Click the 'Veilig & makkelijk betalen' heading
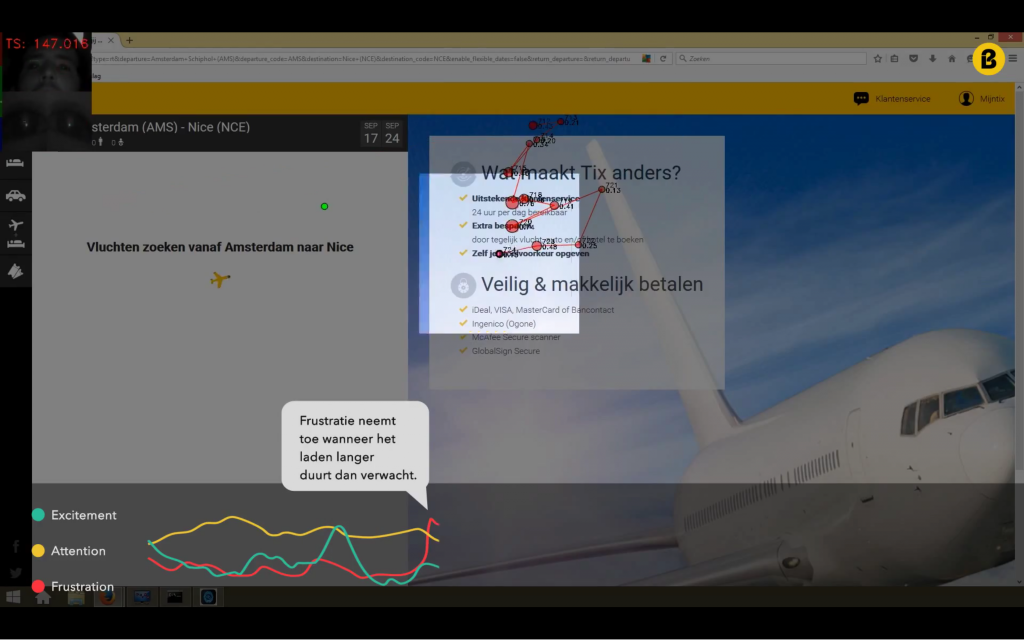This screenshot has width=1024, height=640. coord(592,284)
